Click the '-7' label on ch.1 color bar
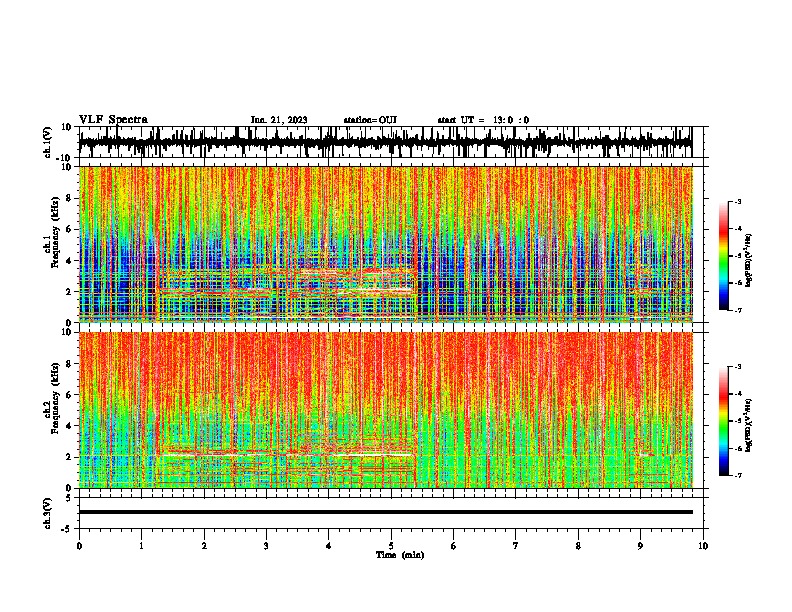 [x=737, y=310]
